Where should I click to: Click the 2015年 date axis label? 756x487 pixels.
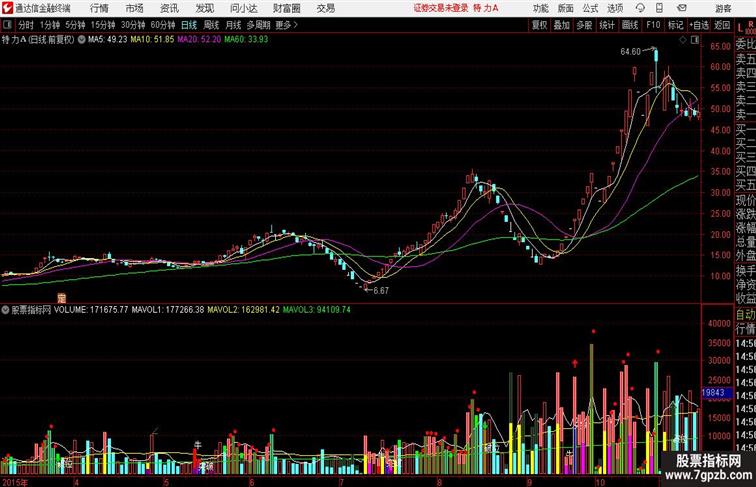click(x=15, y=482)
